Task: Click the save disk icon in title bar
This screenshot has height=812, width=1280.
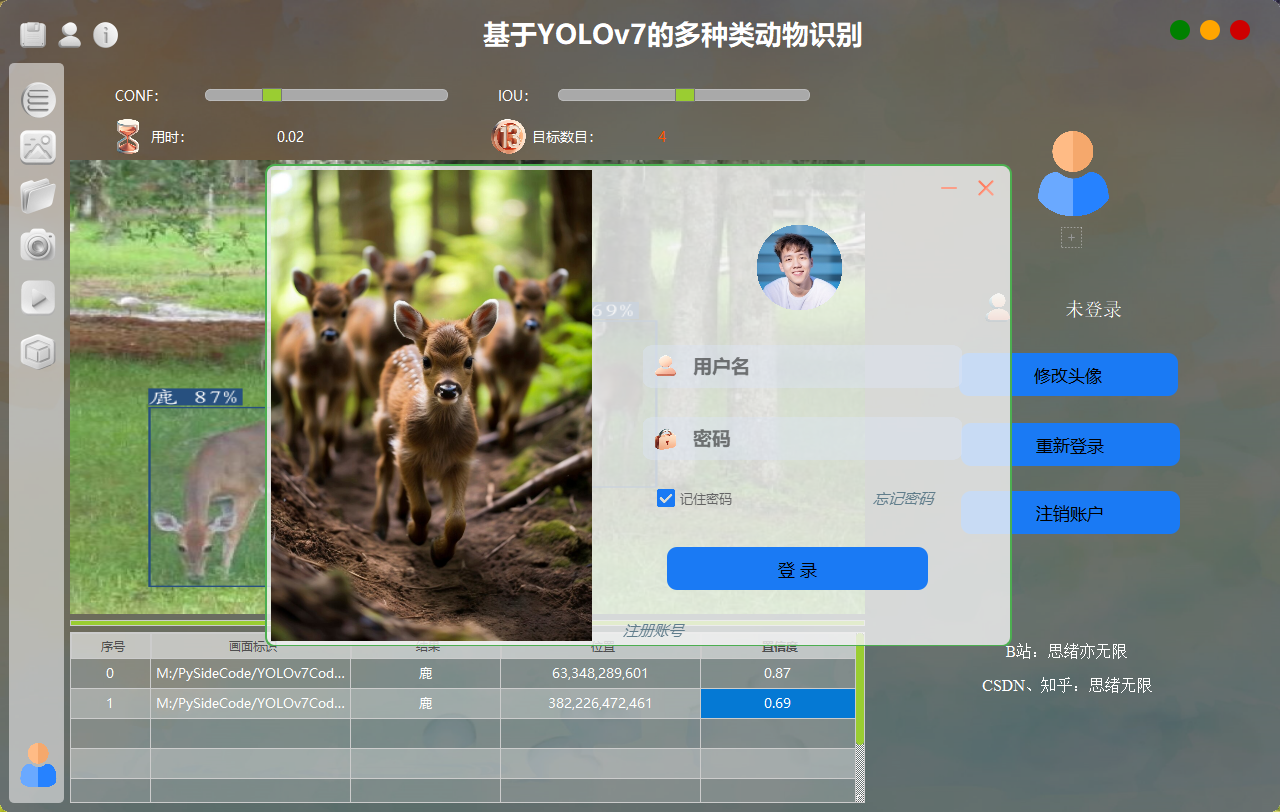Action: (x=33, y=35)
